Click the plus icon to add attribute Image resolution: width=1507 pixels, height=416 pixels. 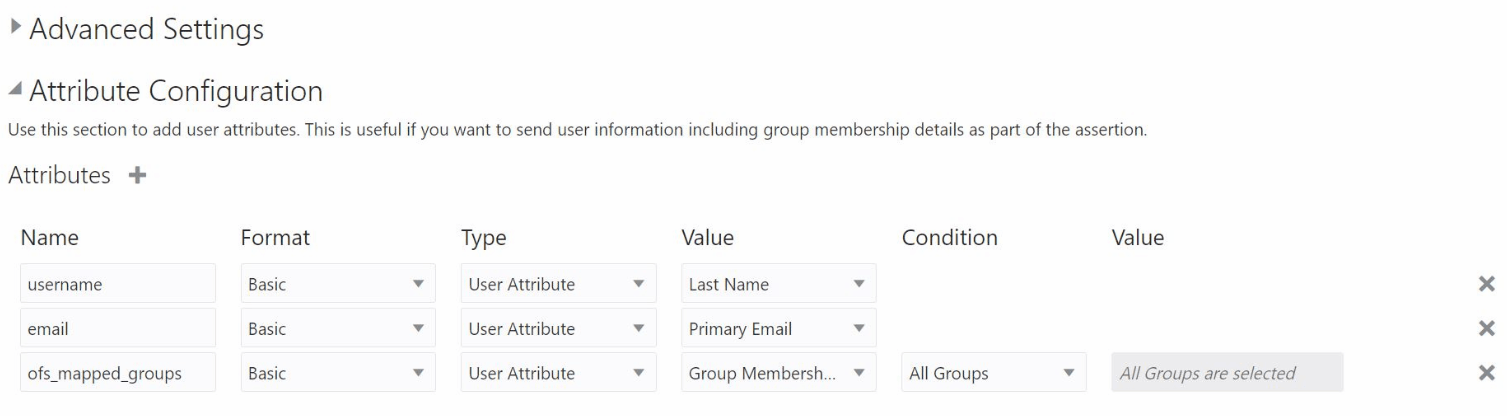[x=137, y=175]
